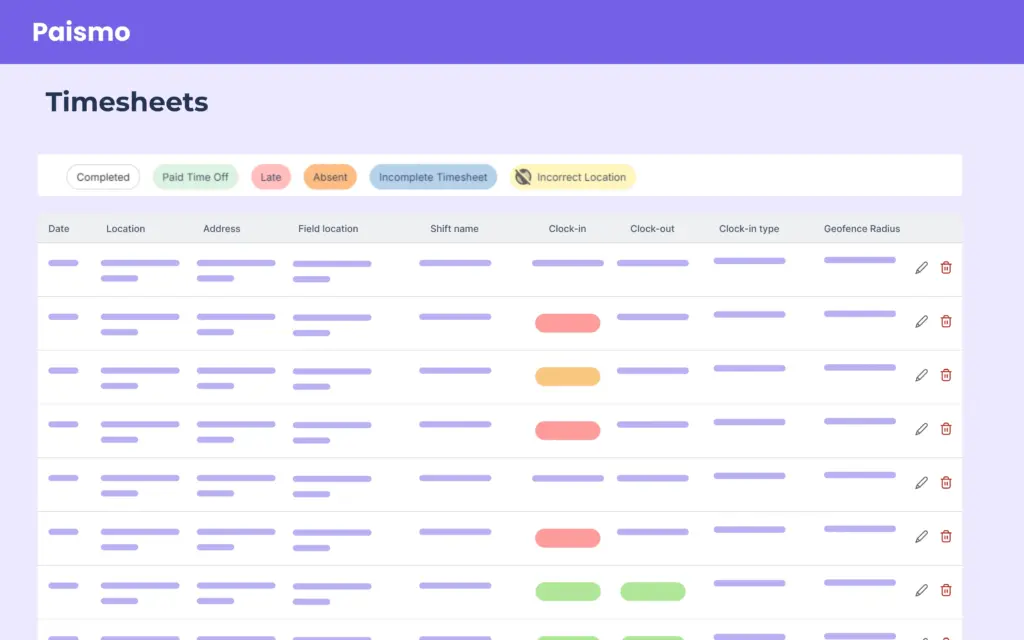The image size is (1024, 640).
Task: Click the trash delete icon on the bottom row
Action: click(x=946, y=591)
